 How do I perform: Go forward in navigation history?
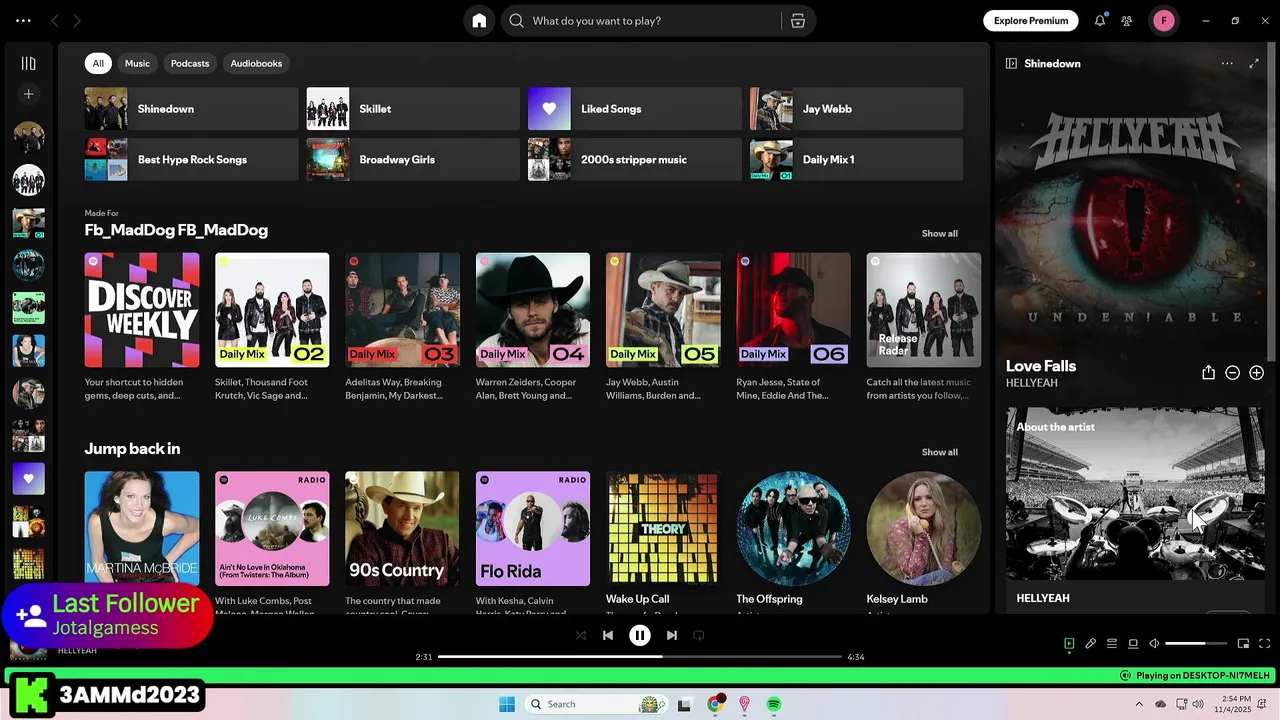click(77, 20)
